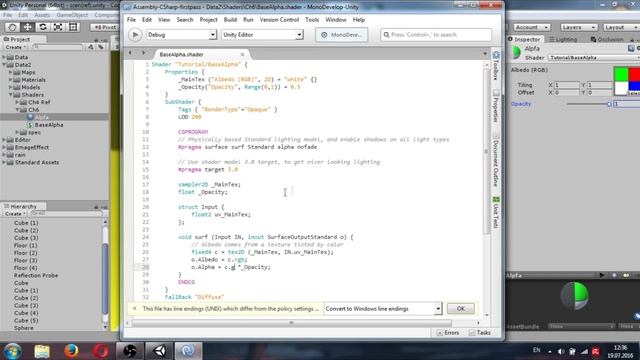This screenshot has width=640, height=360.
Task: Open the Errors pad
Action: [448, 333]
